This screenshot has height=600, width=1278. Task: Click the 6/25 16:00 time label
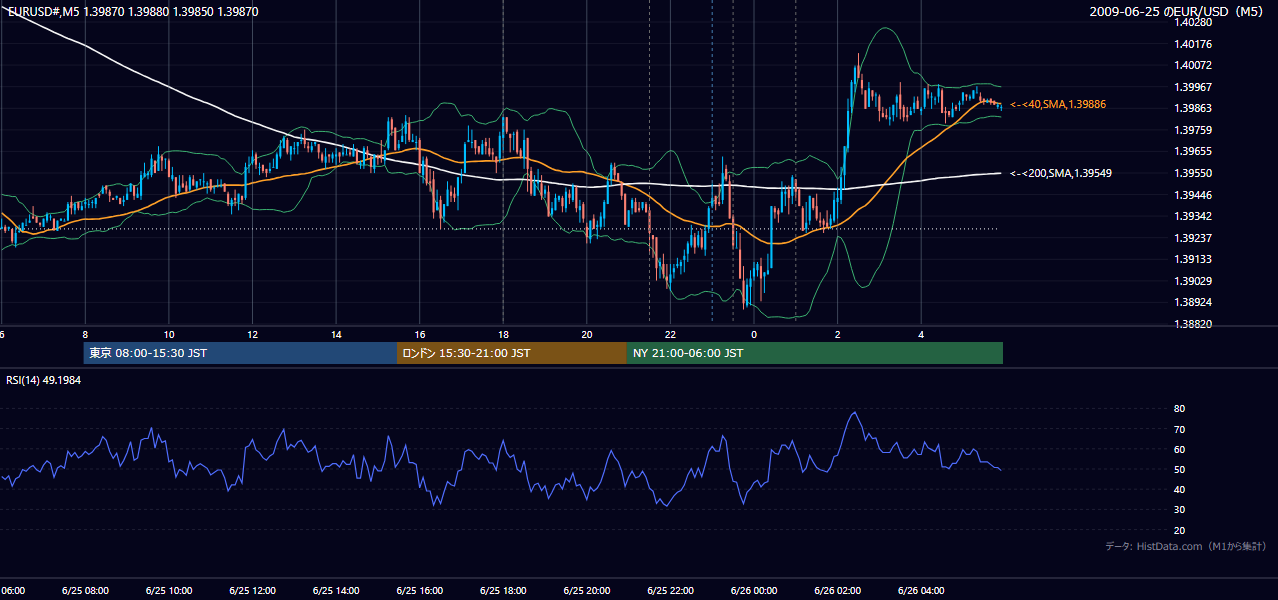(x=419, y=591)
